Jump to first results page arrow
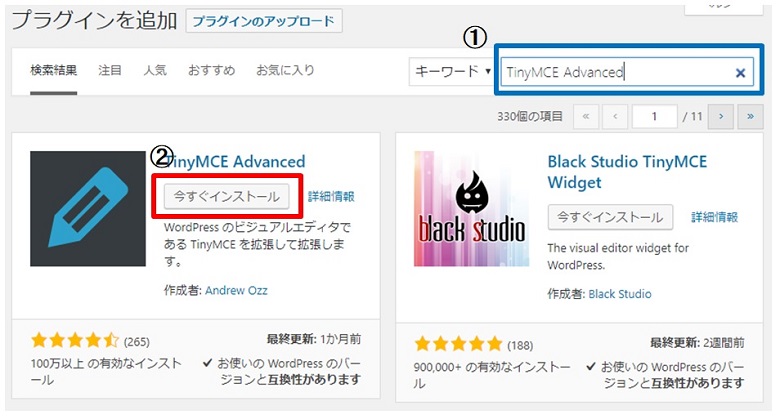 pos(586,117)
